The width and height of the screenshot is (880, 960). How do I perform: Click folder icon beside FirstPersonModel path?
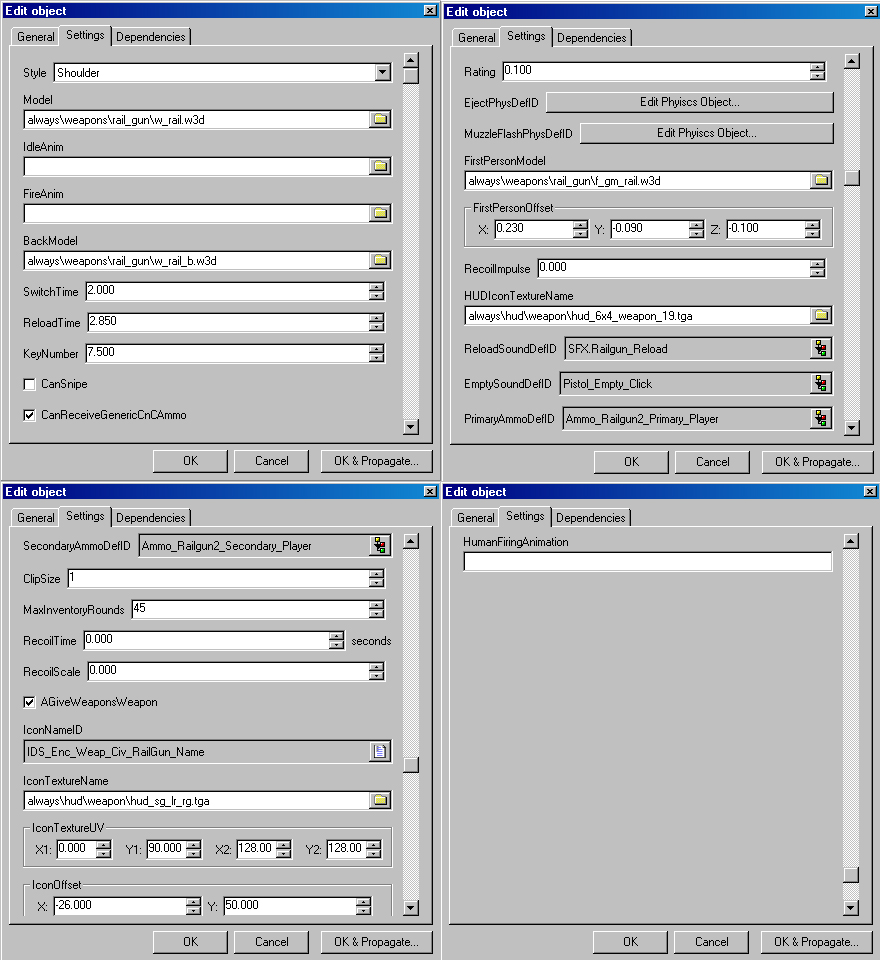tap(821, 180)
